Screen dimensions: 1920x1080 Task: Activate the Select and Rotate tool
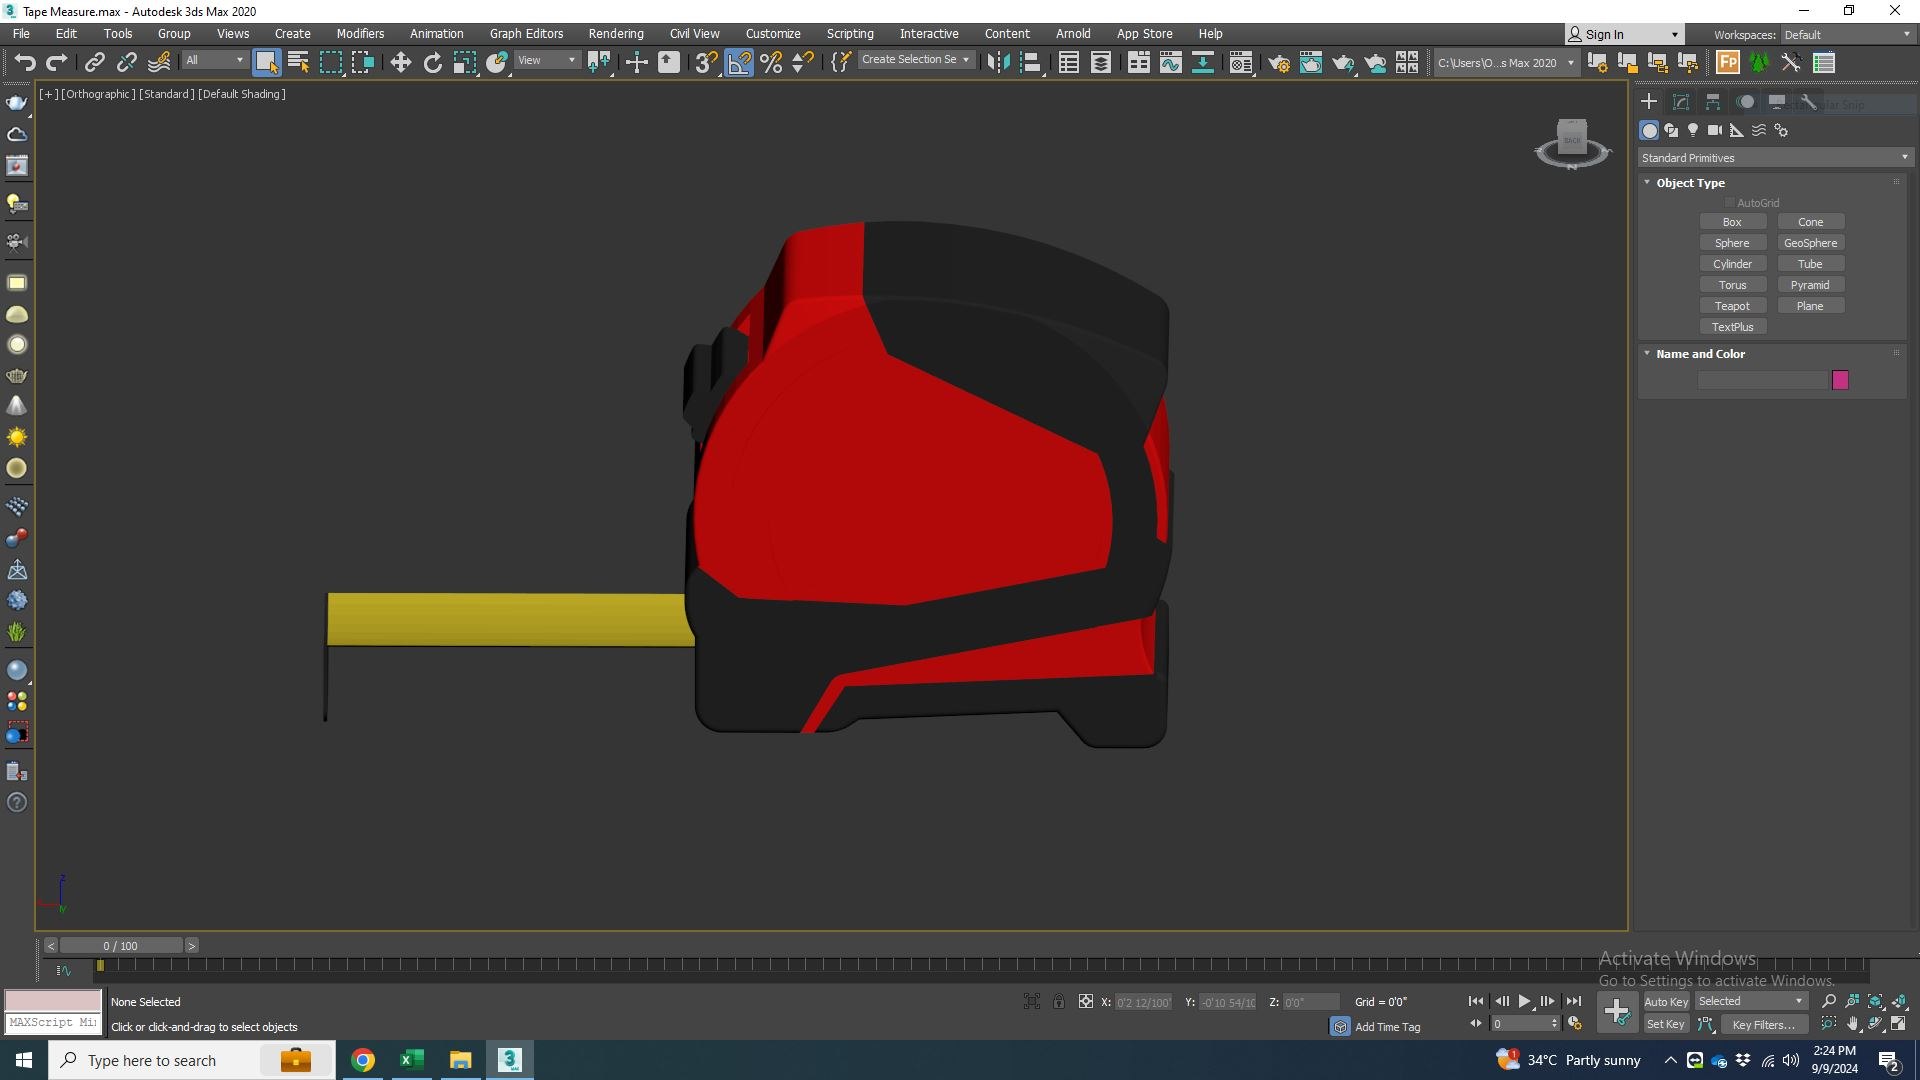[433, 63]
